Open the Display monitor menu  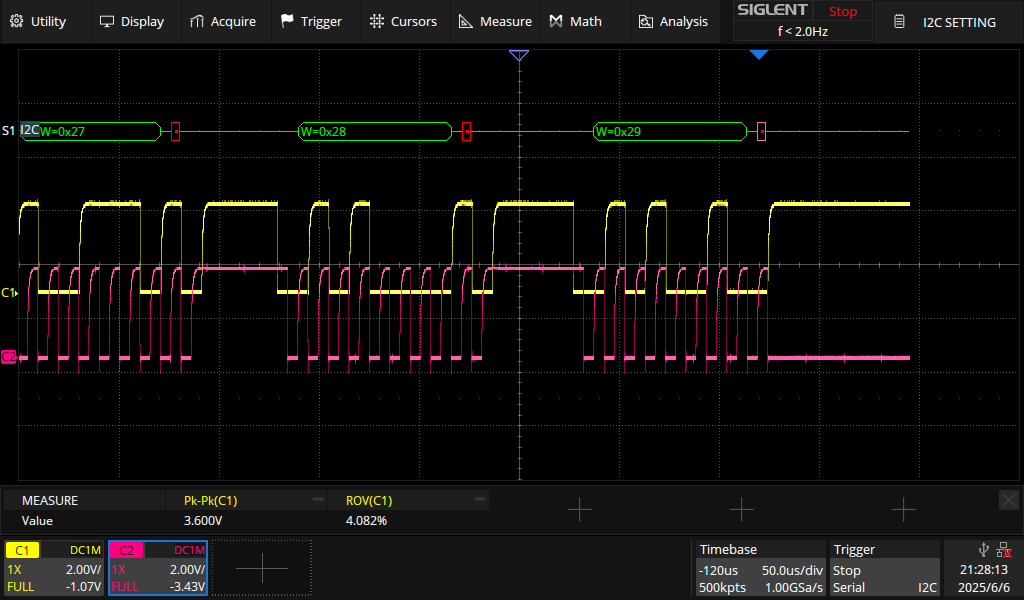coord(131,22)
